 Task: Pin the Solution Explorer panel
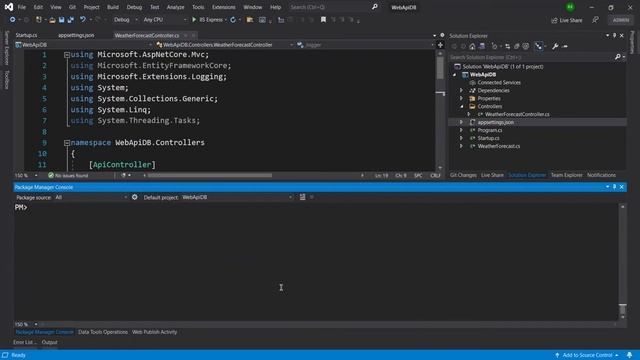(x=615, y=36)
